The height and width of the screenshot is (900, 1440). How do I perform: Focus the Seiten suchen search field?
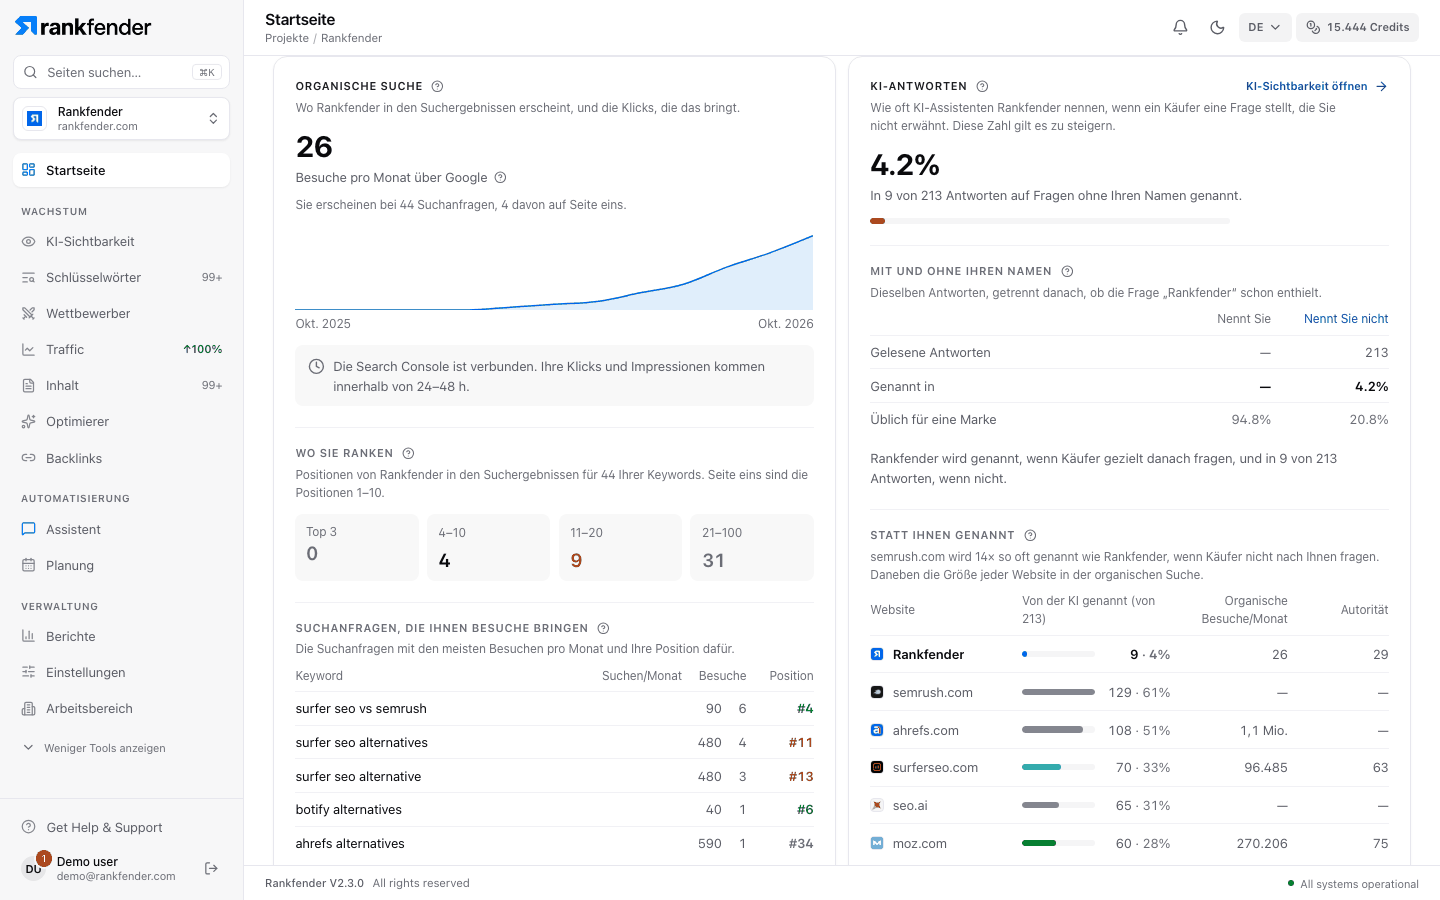(122, 72)
